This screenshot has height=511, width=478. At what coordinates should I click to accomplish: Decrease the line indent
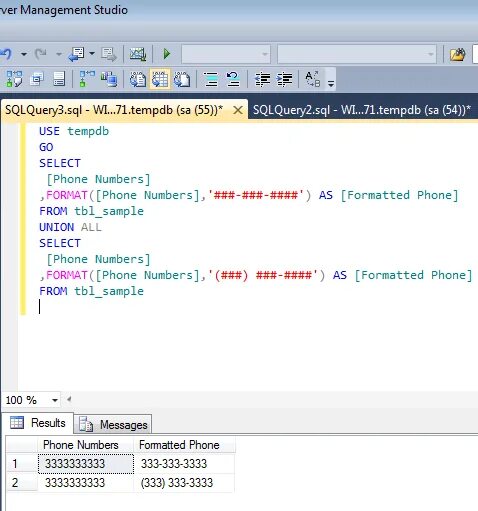click(263, 80)
